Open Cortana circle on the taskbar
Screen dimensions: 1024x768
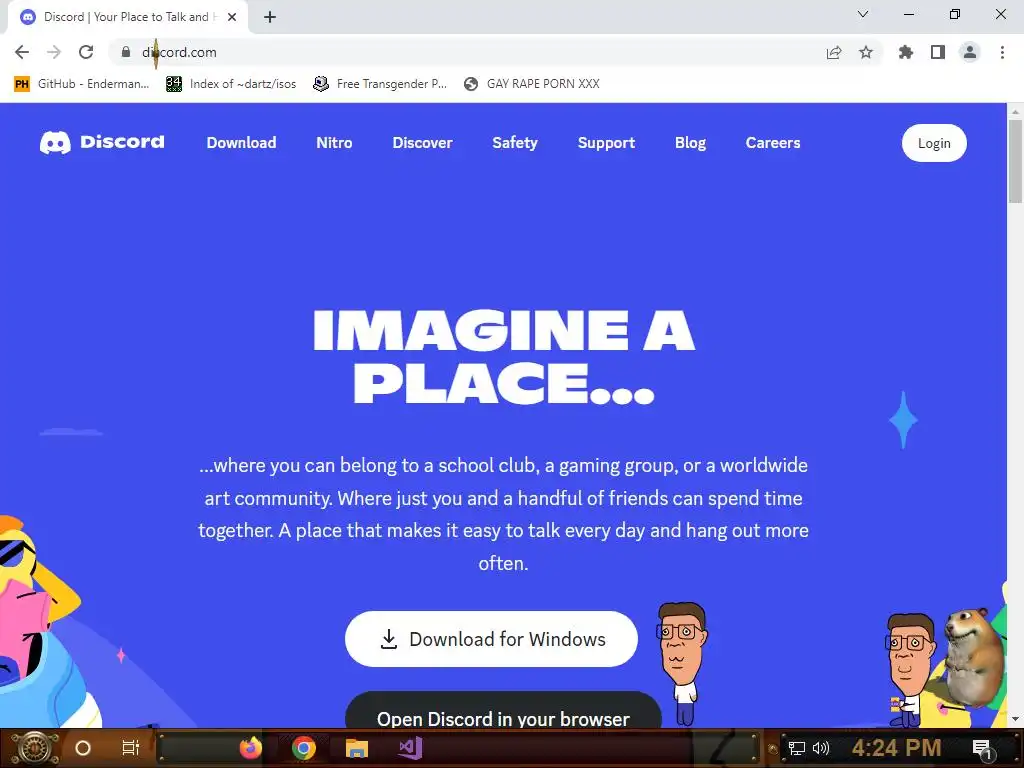pos(82,748)
